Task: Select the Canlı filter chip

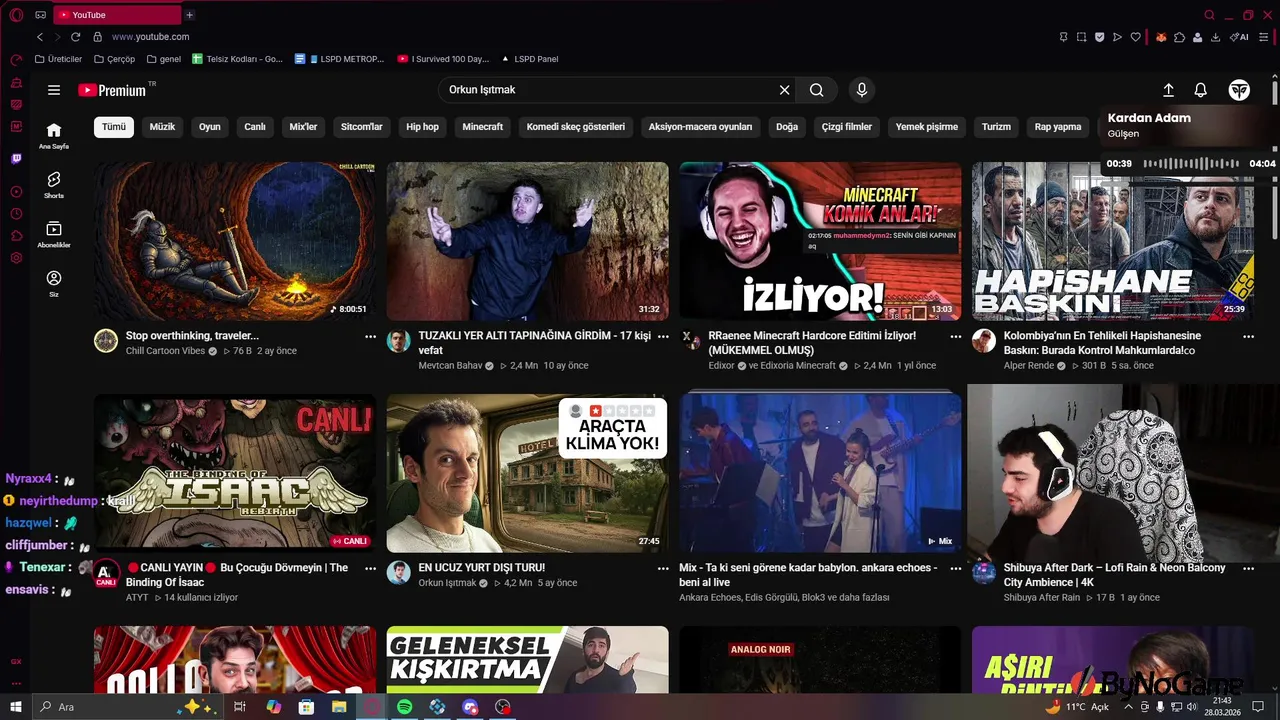Action: pos(255,127)
